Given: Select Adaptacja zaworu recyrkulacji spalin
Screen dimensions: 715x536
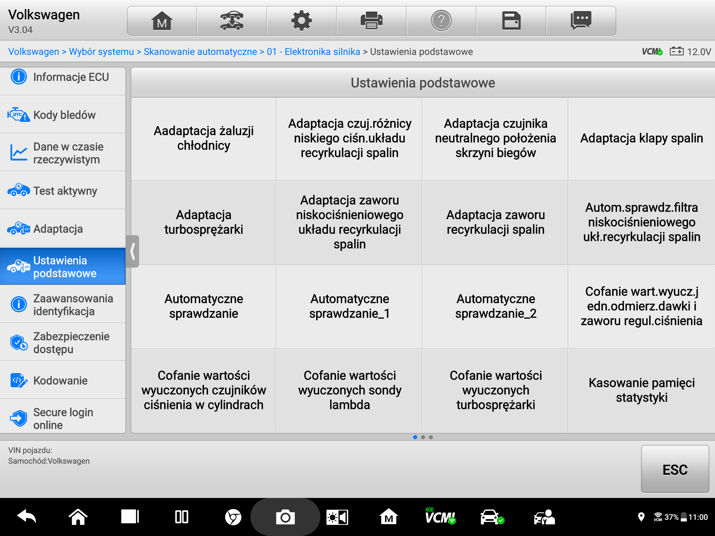Looking at the screenshot, I should [x=495, y=222].
